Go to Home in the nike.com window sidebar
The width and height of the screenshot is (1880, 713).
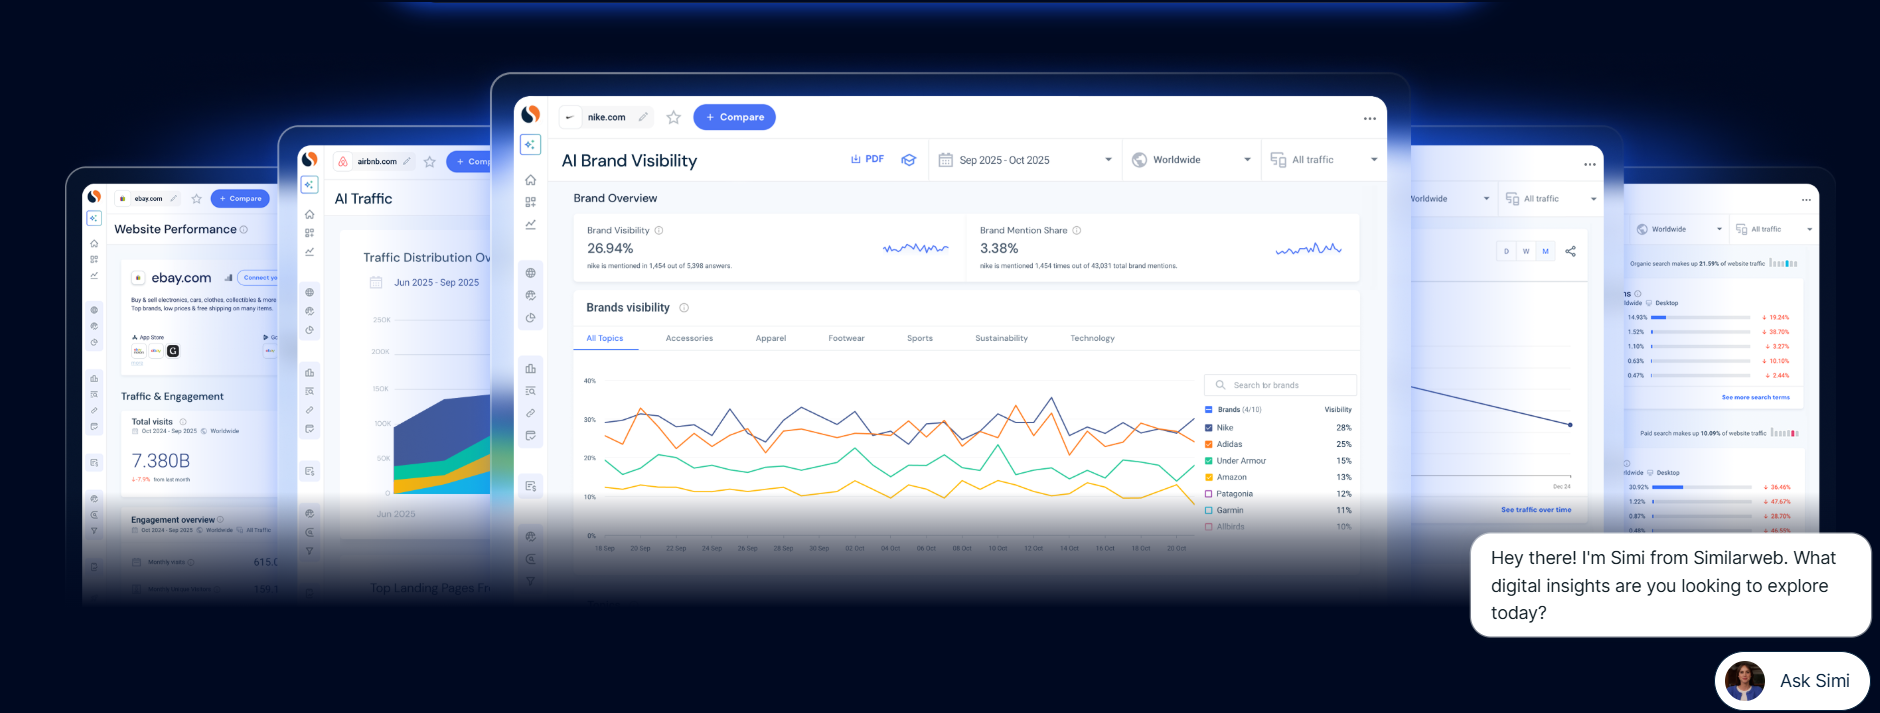[530, 180]
